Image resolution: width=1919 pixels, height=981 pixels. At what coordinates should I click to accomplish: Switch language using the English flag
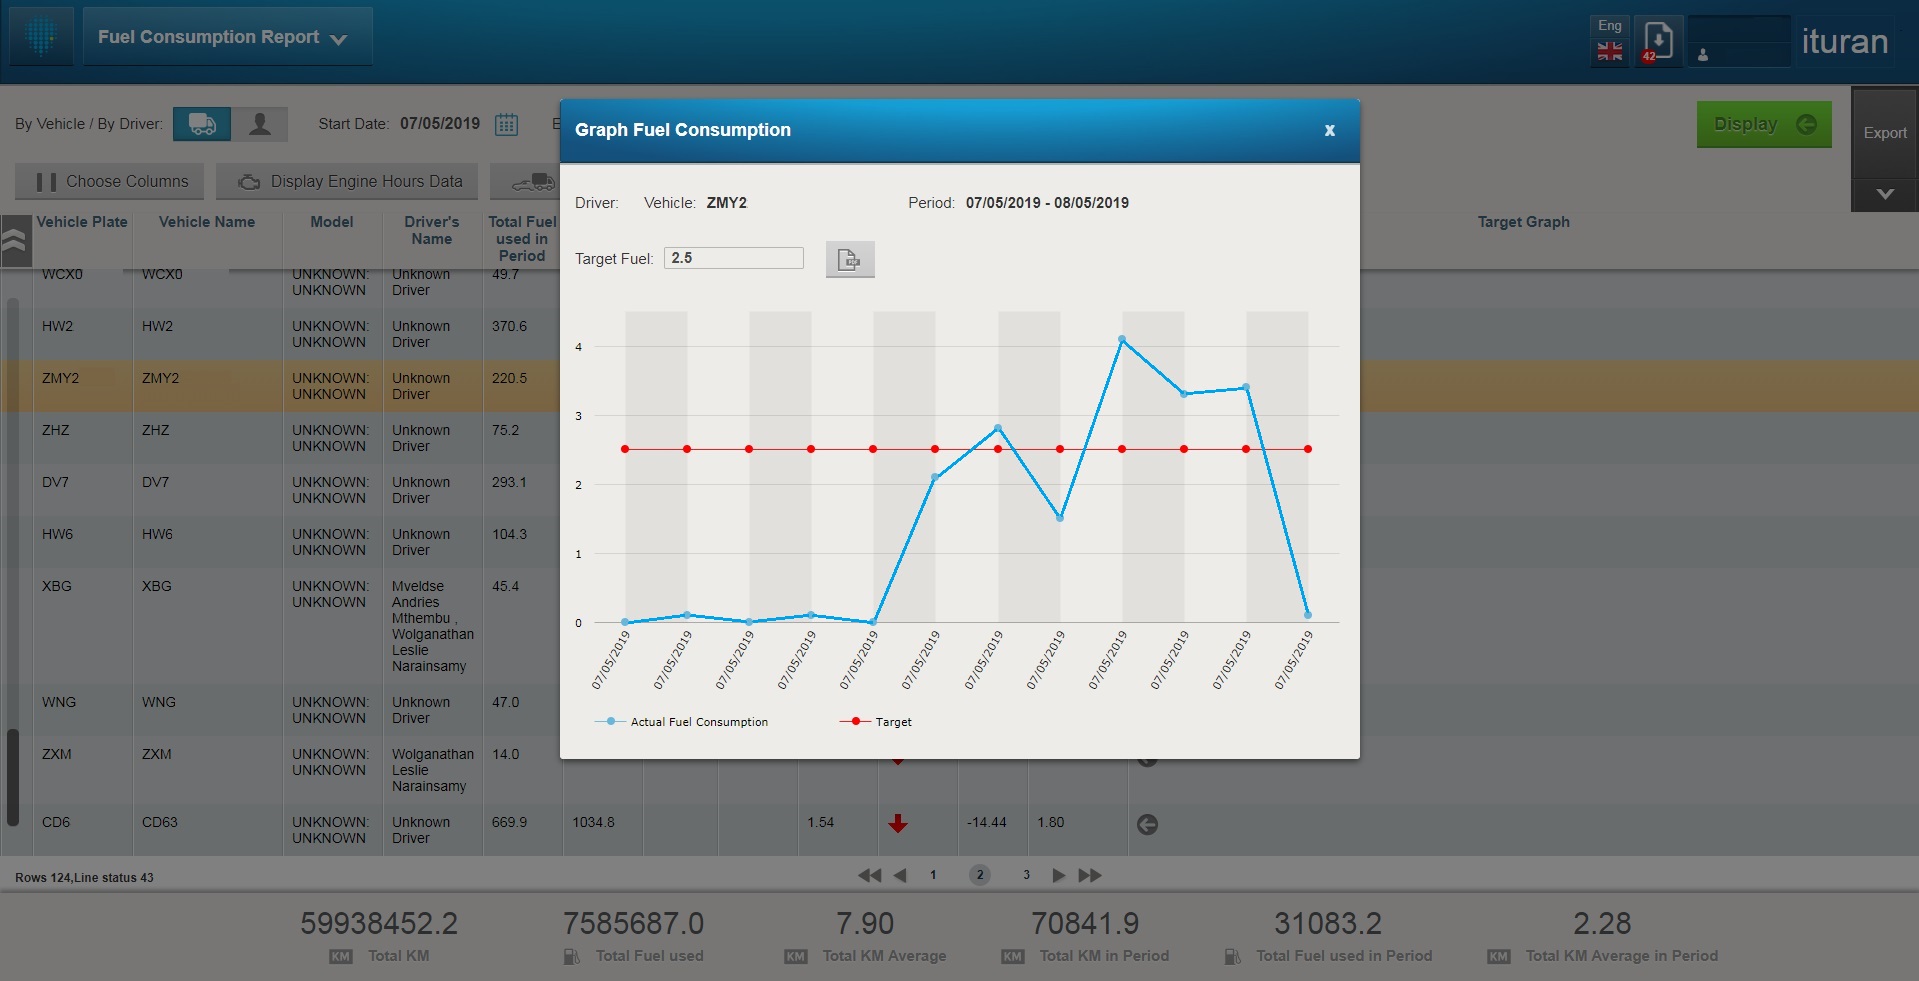pos(1609,51)
